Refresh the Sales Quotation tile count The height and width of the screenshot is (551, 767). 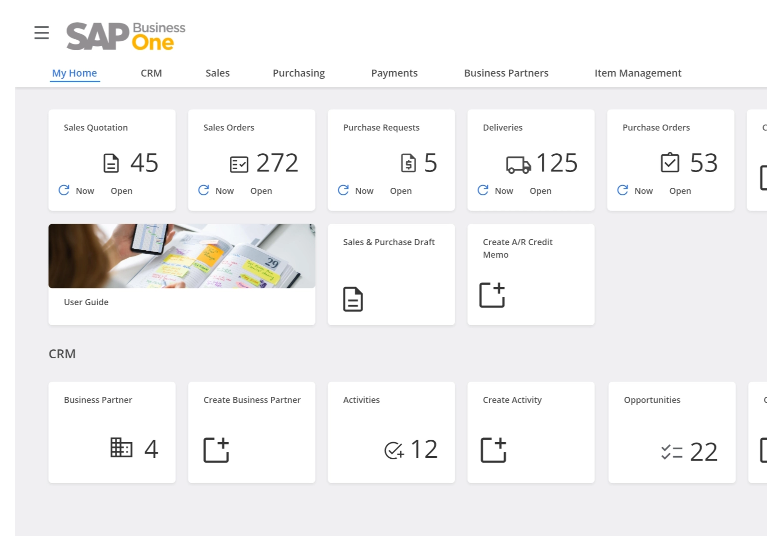pos(64,190)
